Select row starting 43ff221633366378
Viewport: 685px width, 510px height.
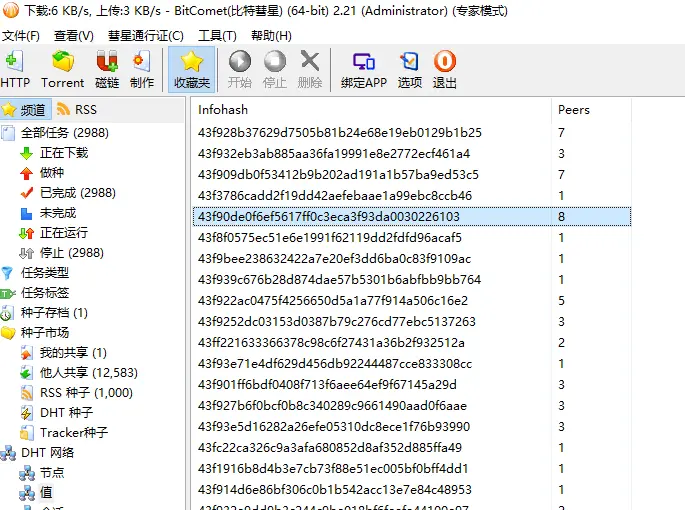[412, 342]
